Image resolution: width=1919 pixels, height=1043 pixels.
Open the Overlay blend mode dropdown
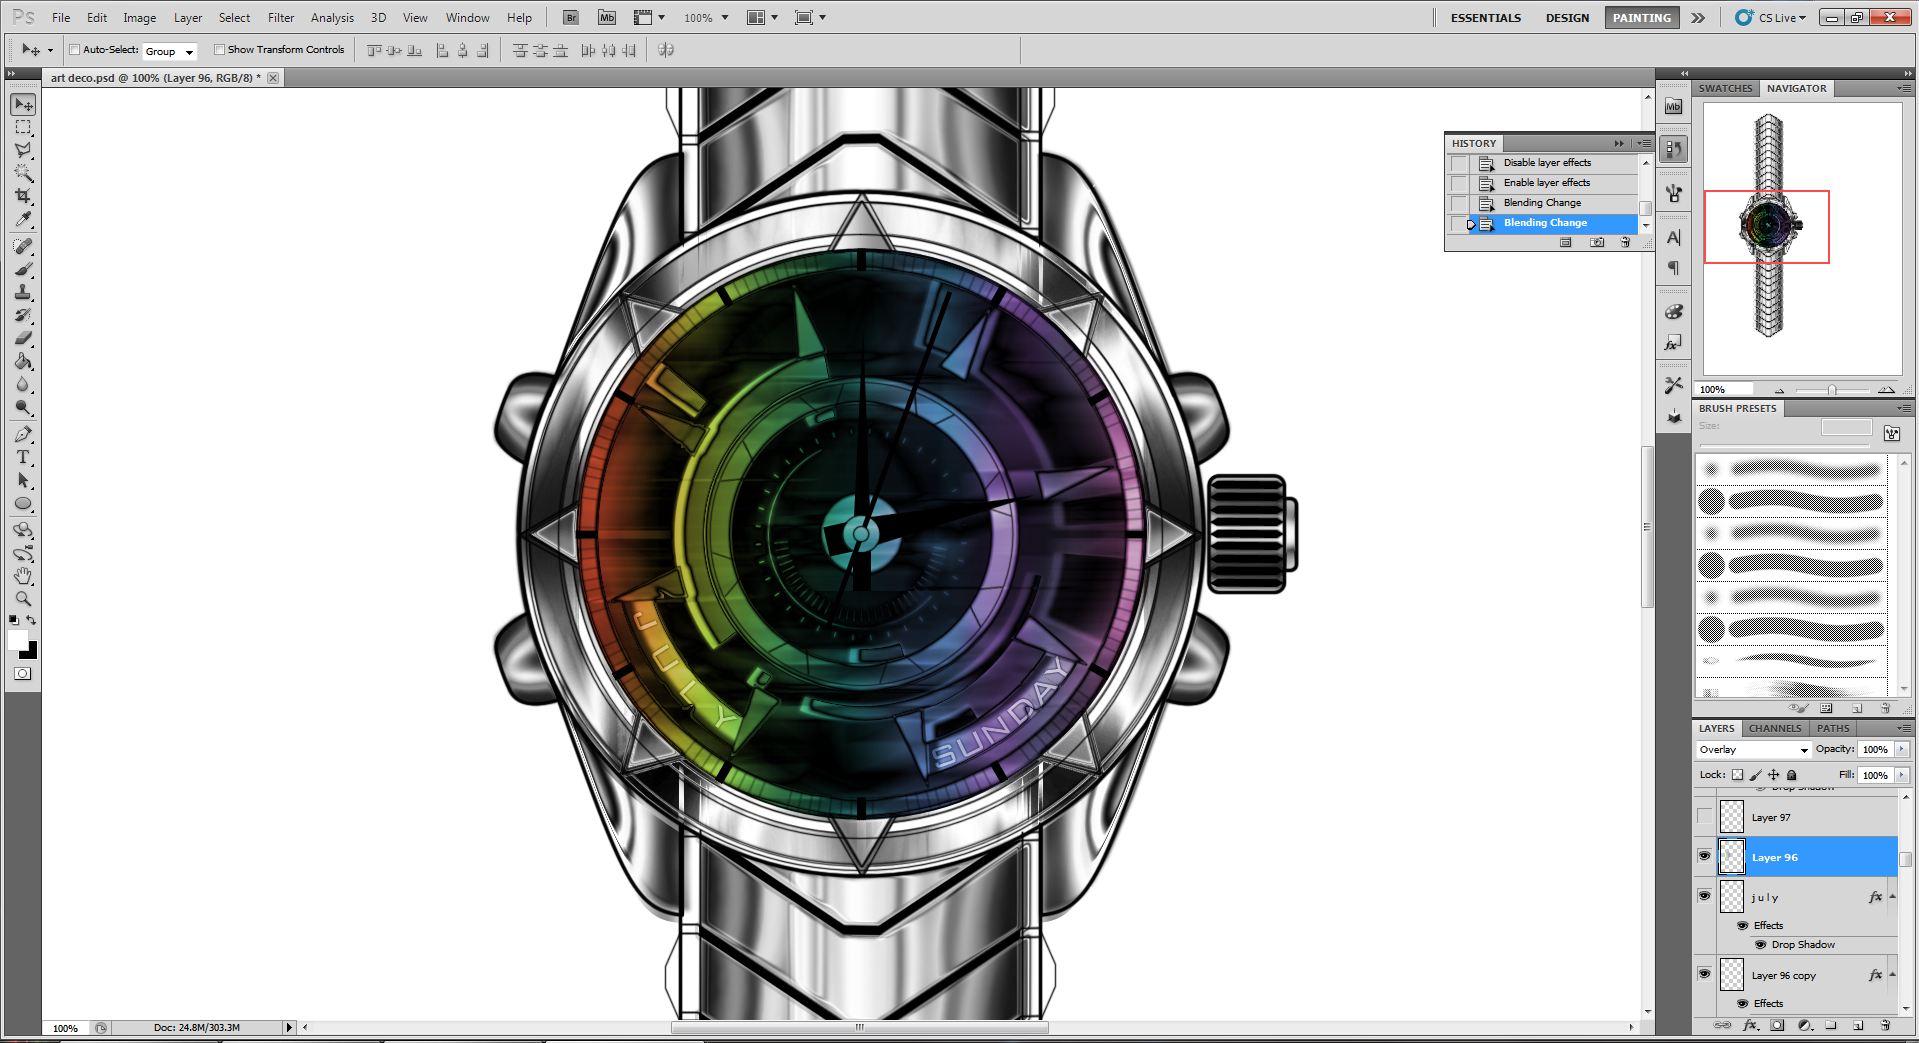tap(1753, 750)
